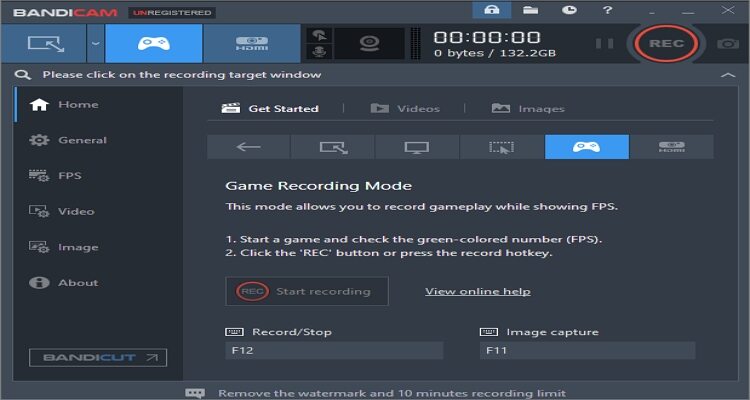
Task: Select fullscreen monitor mode icon
Action: point(417,147)
